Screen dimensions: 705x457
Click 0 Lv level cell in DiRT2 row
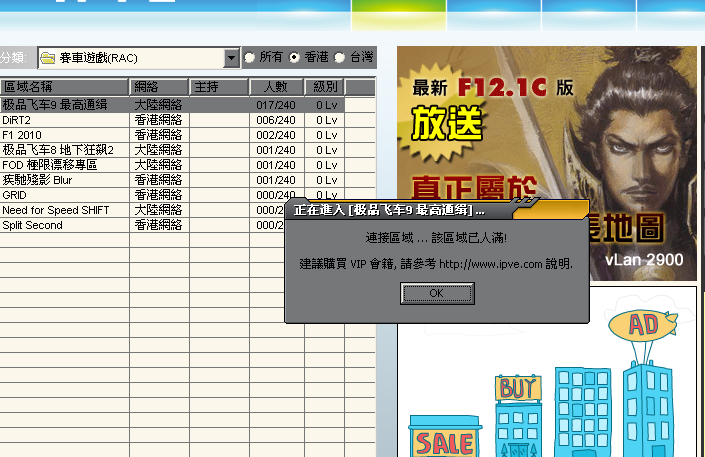[326, 120]
